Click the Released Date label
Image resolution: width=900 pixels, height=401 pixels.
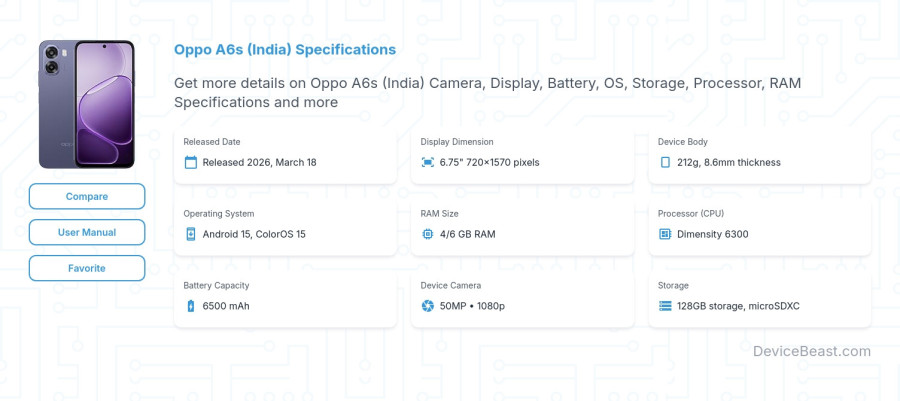point(212,142)
